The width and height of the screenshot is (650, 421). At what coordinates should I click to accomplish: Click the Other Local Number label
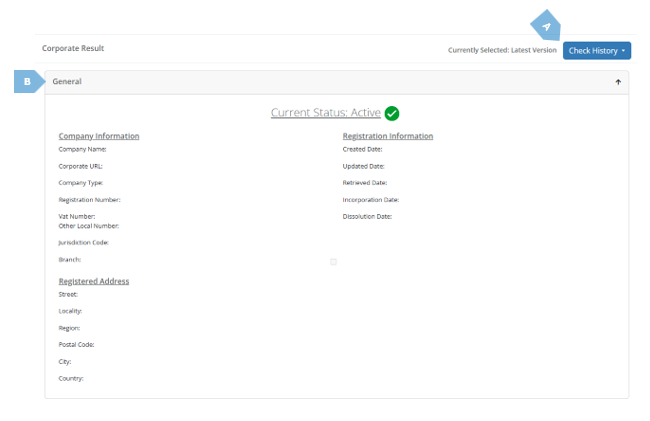(89, 226)
